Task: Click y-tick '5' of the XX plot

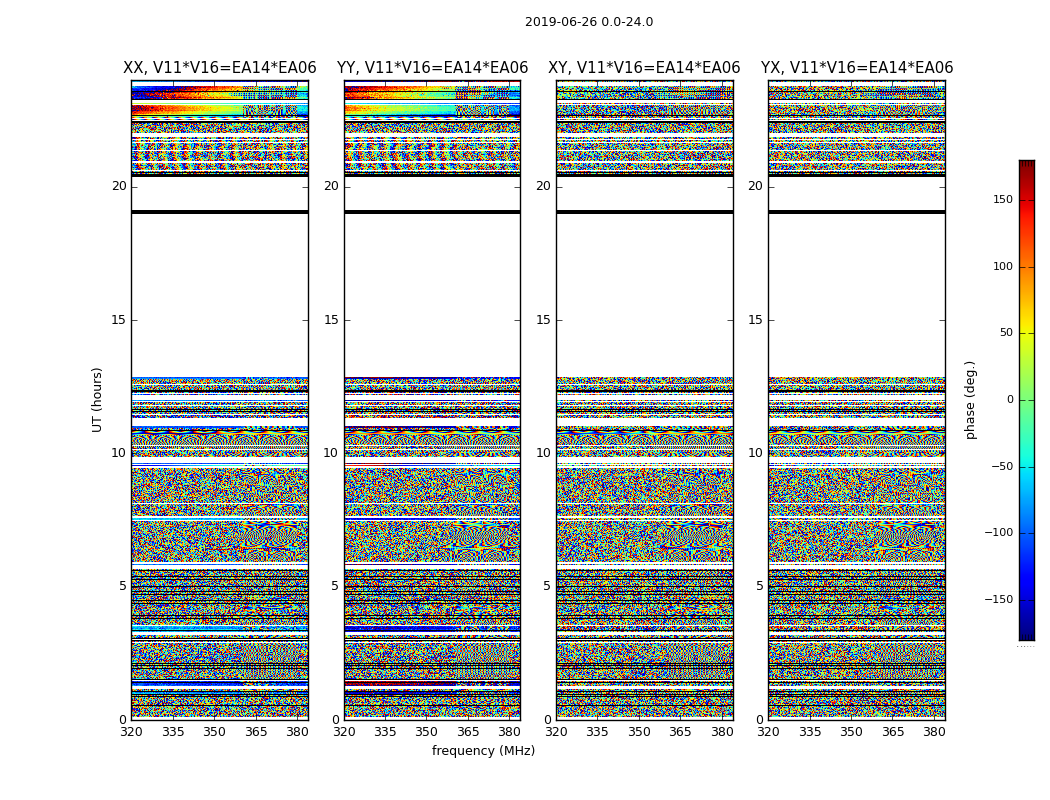Action: tap(123, 586)
